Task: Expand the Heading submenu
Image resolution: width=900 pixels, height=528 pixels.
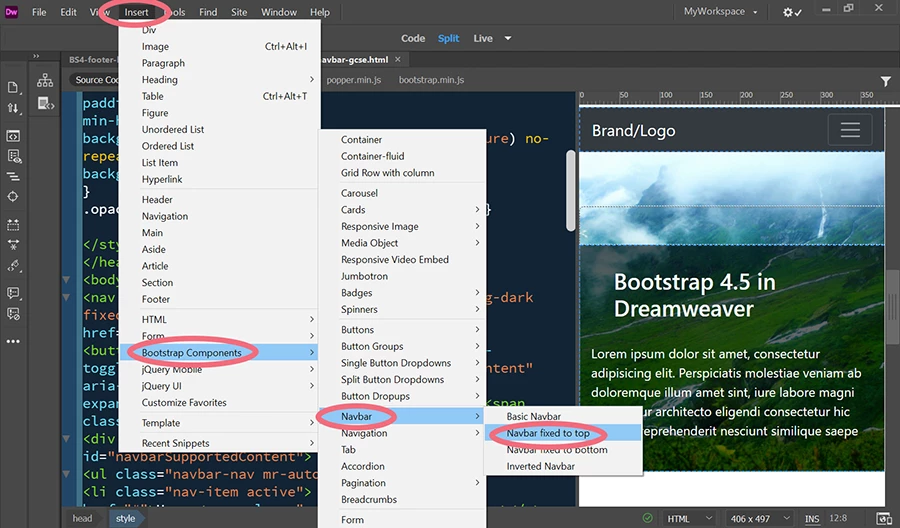Action: pos(219,79)
